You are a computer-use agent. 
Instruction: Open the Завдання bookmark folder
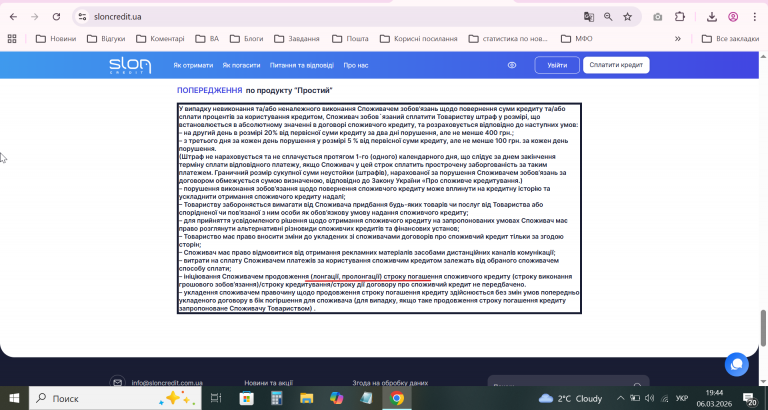297,38
